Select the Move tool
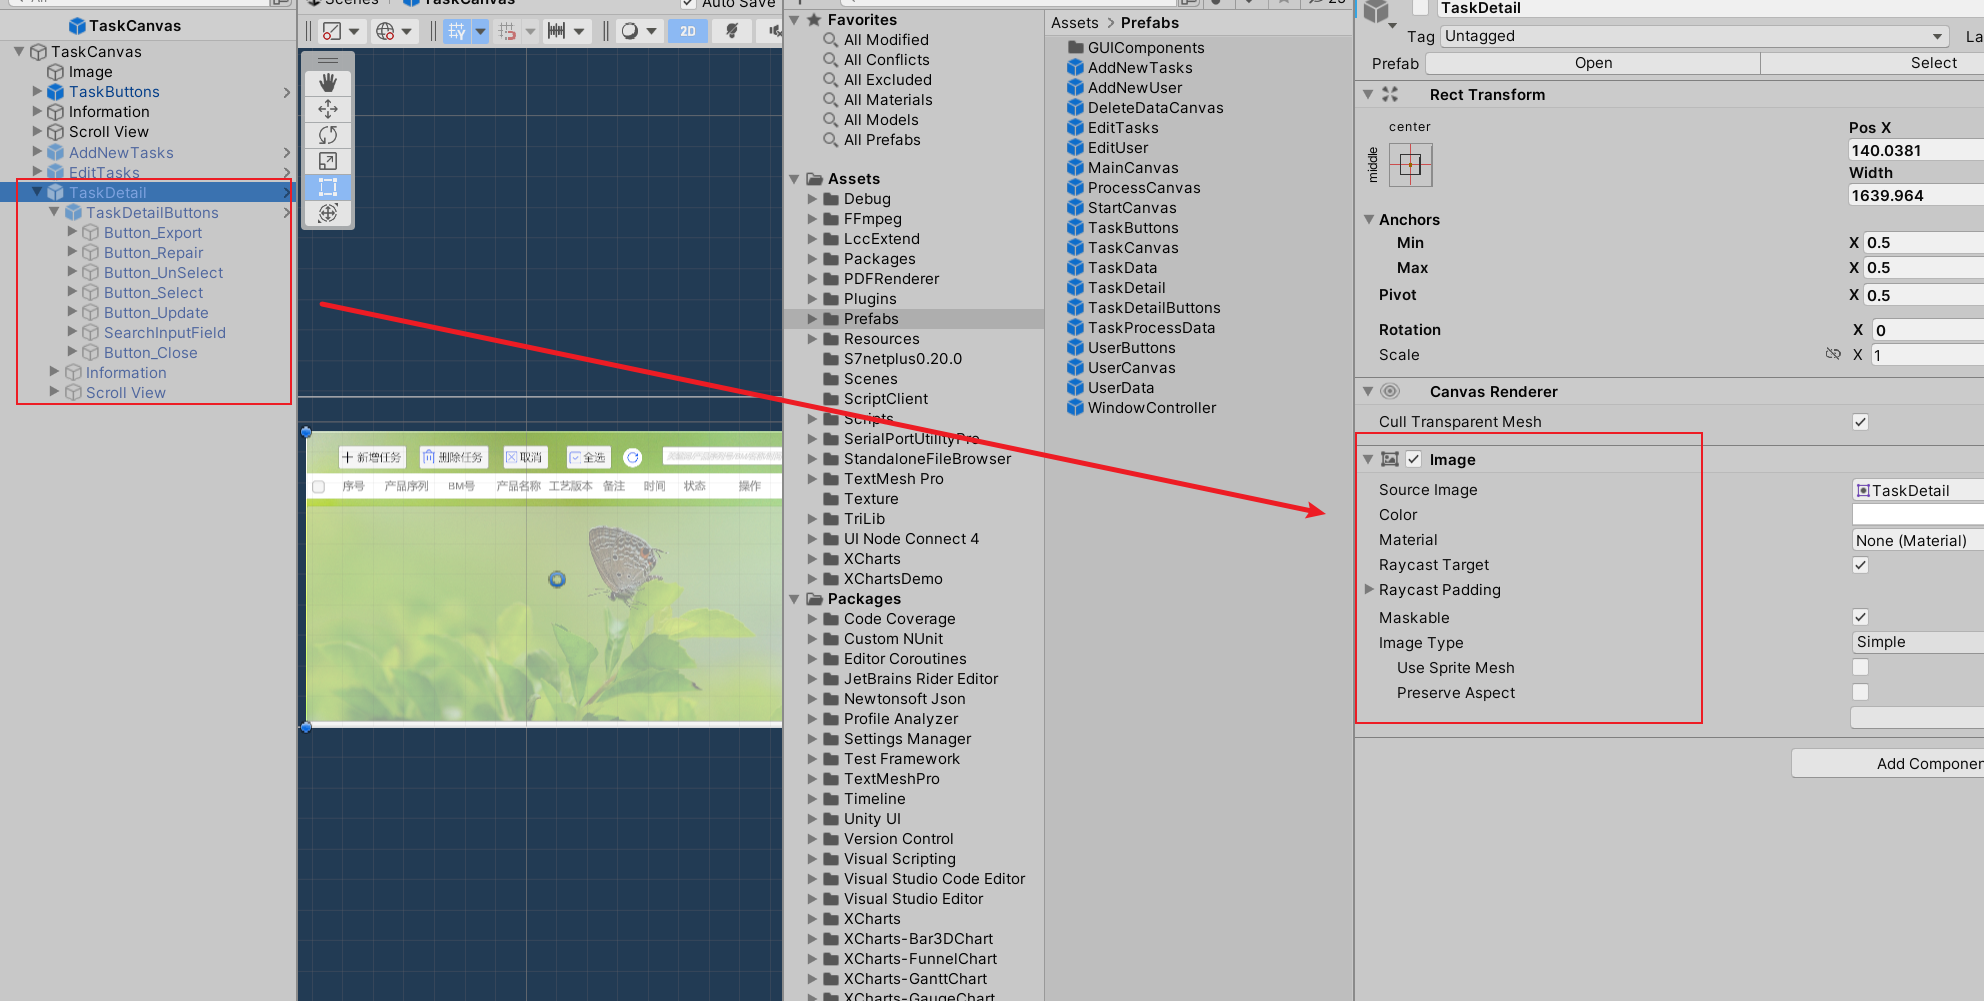The width and height of the screenshot is (1984, 1001). 328,109
